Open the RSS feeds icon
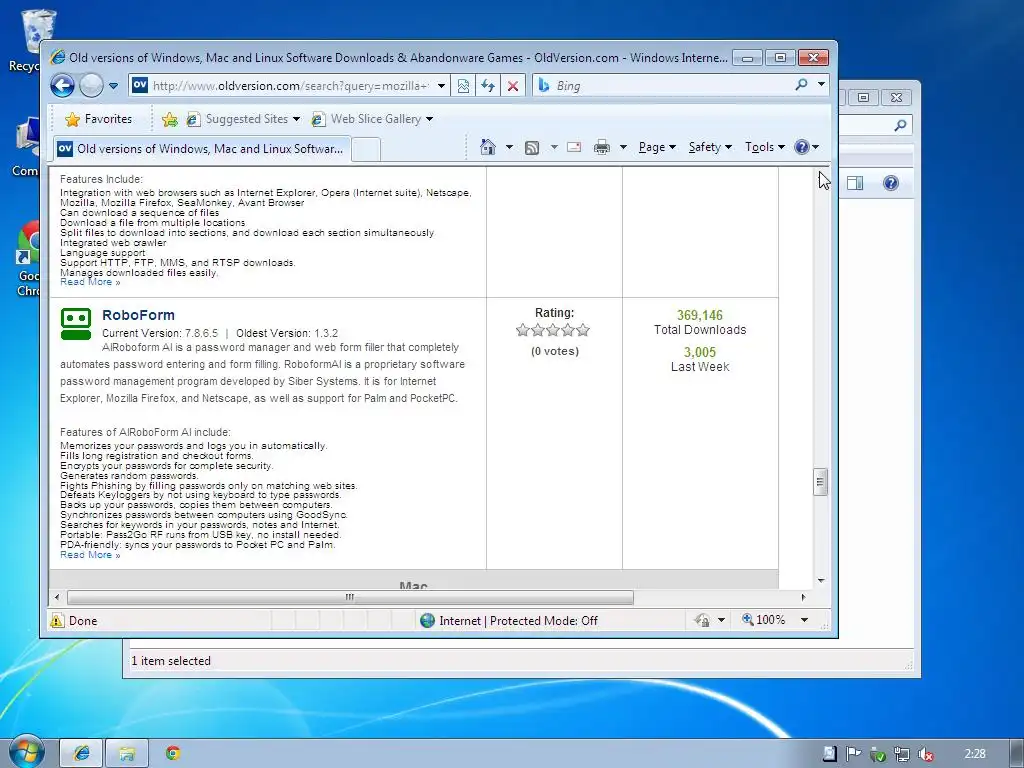 pyautogui.click(x=532, y=148)
